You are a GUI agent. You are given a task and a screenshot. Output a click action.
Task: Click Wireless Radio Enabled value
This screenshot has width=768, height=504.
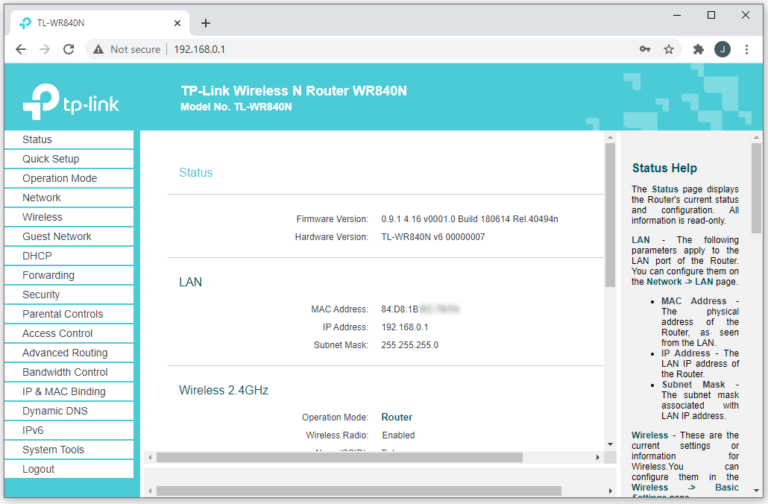(398, 435)
